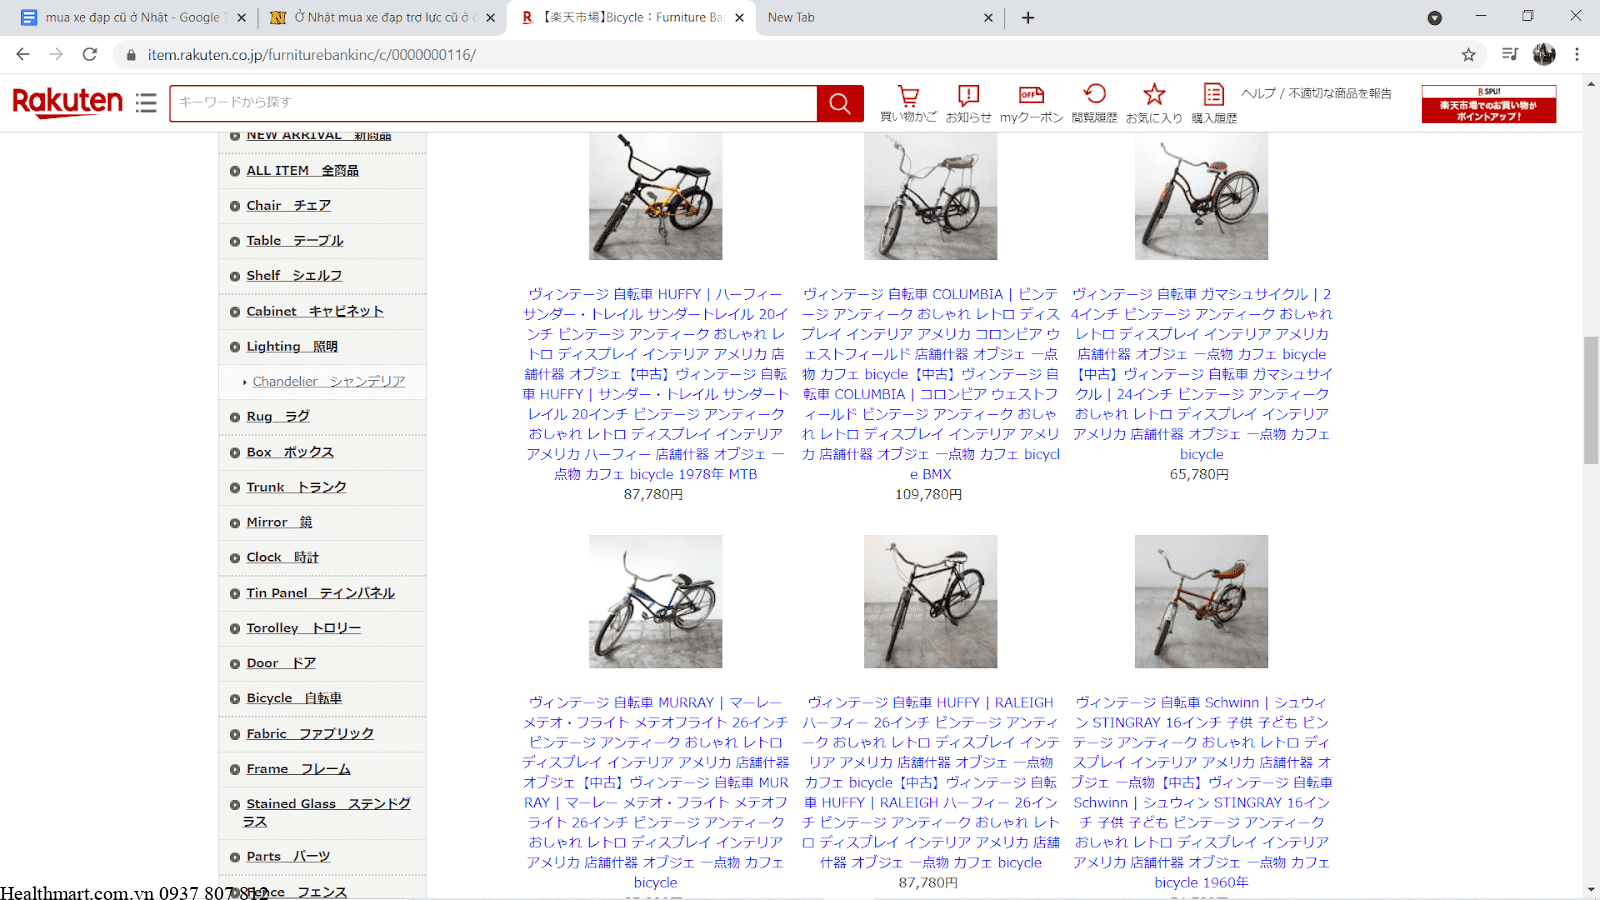Screen dimensions: 1600x900
Task: Open the HUFFY サンダートレイル 20インチ product title link
Action: tap(655, 384)
